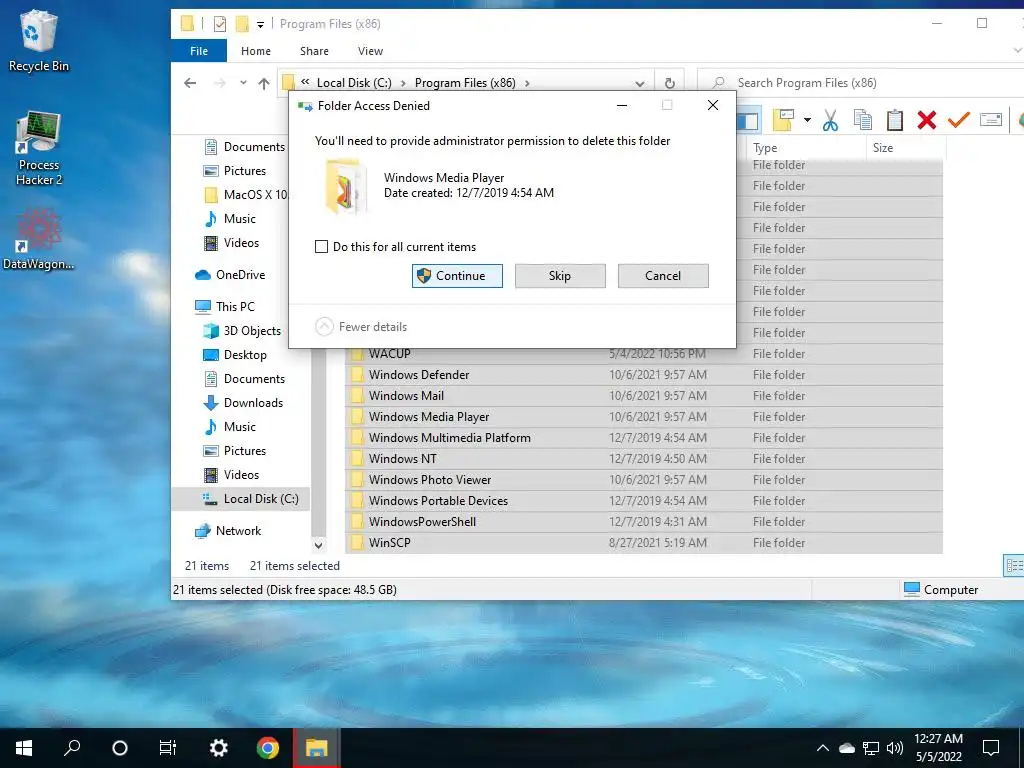
Task: Minimize the Folder Access Denied dialog
Action: [622, 105]
